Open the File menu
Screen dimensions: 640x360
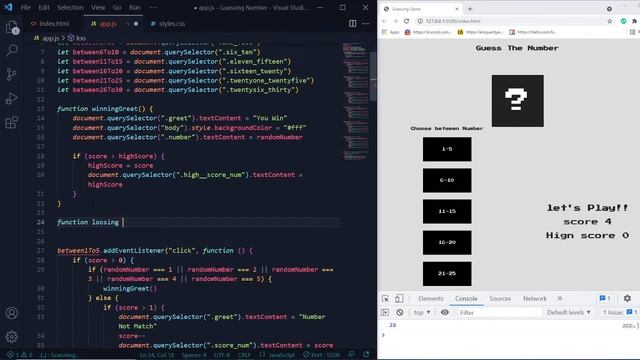coord(26,7)
